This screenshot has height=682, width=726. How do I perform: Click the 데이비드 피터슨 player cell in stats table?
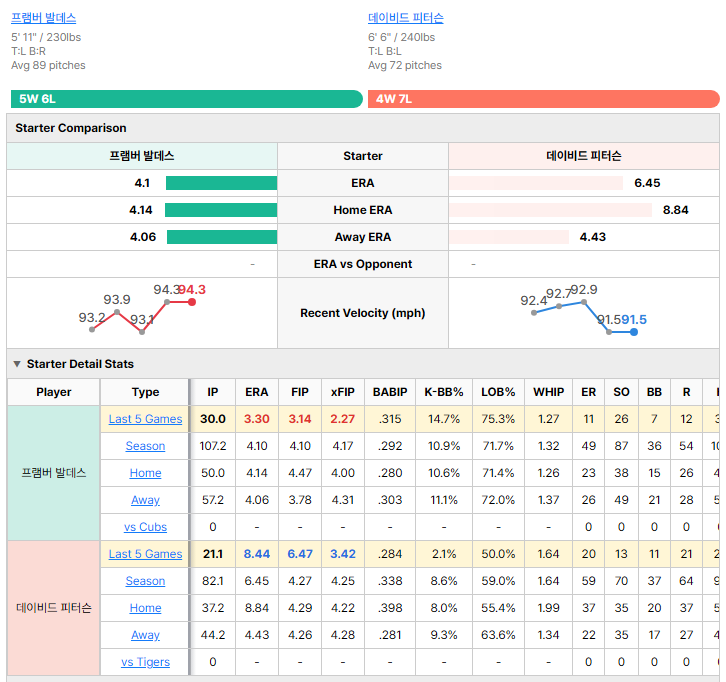point(54,608)
